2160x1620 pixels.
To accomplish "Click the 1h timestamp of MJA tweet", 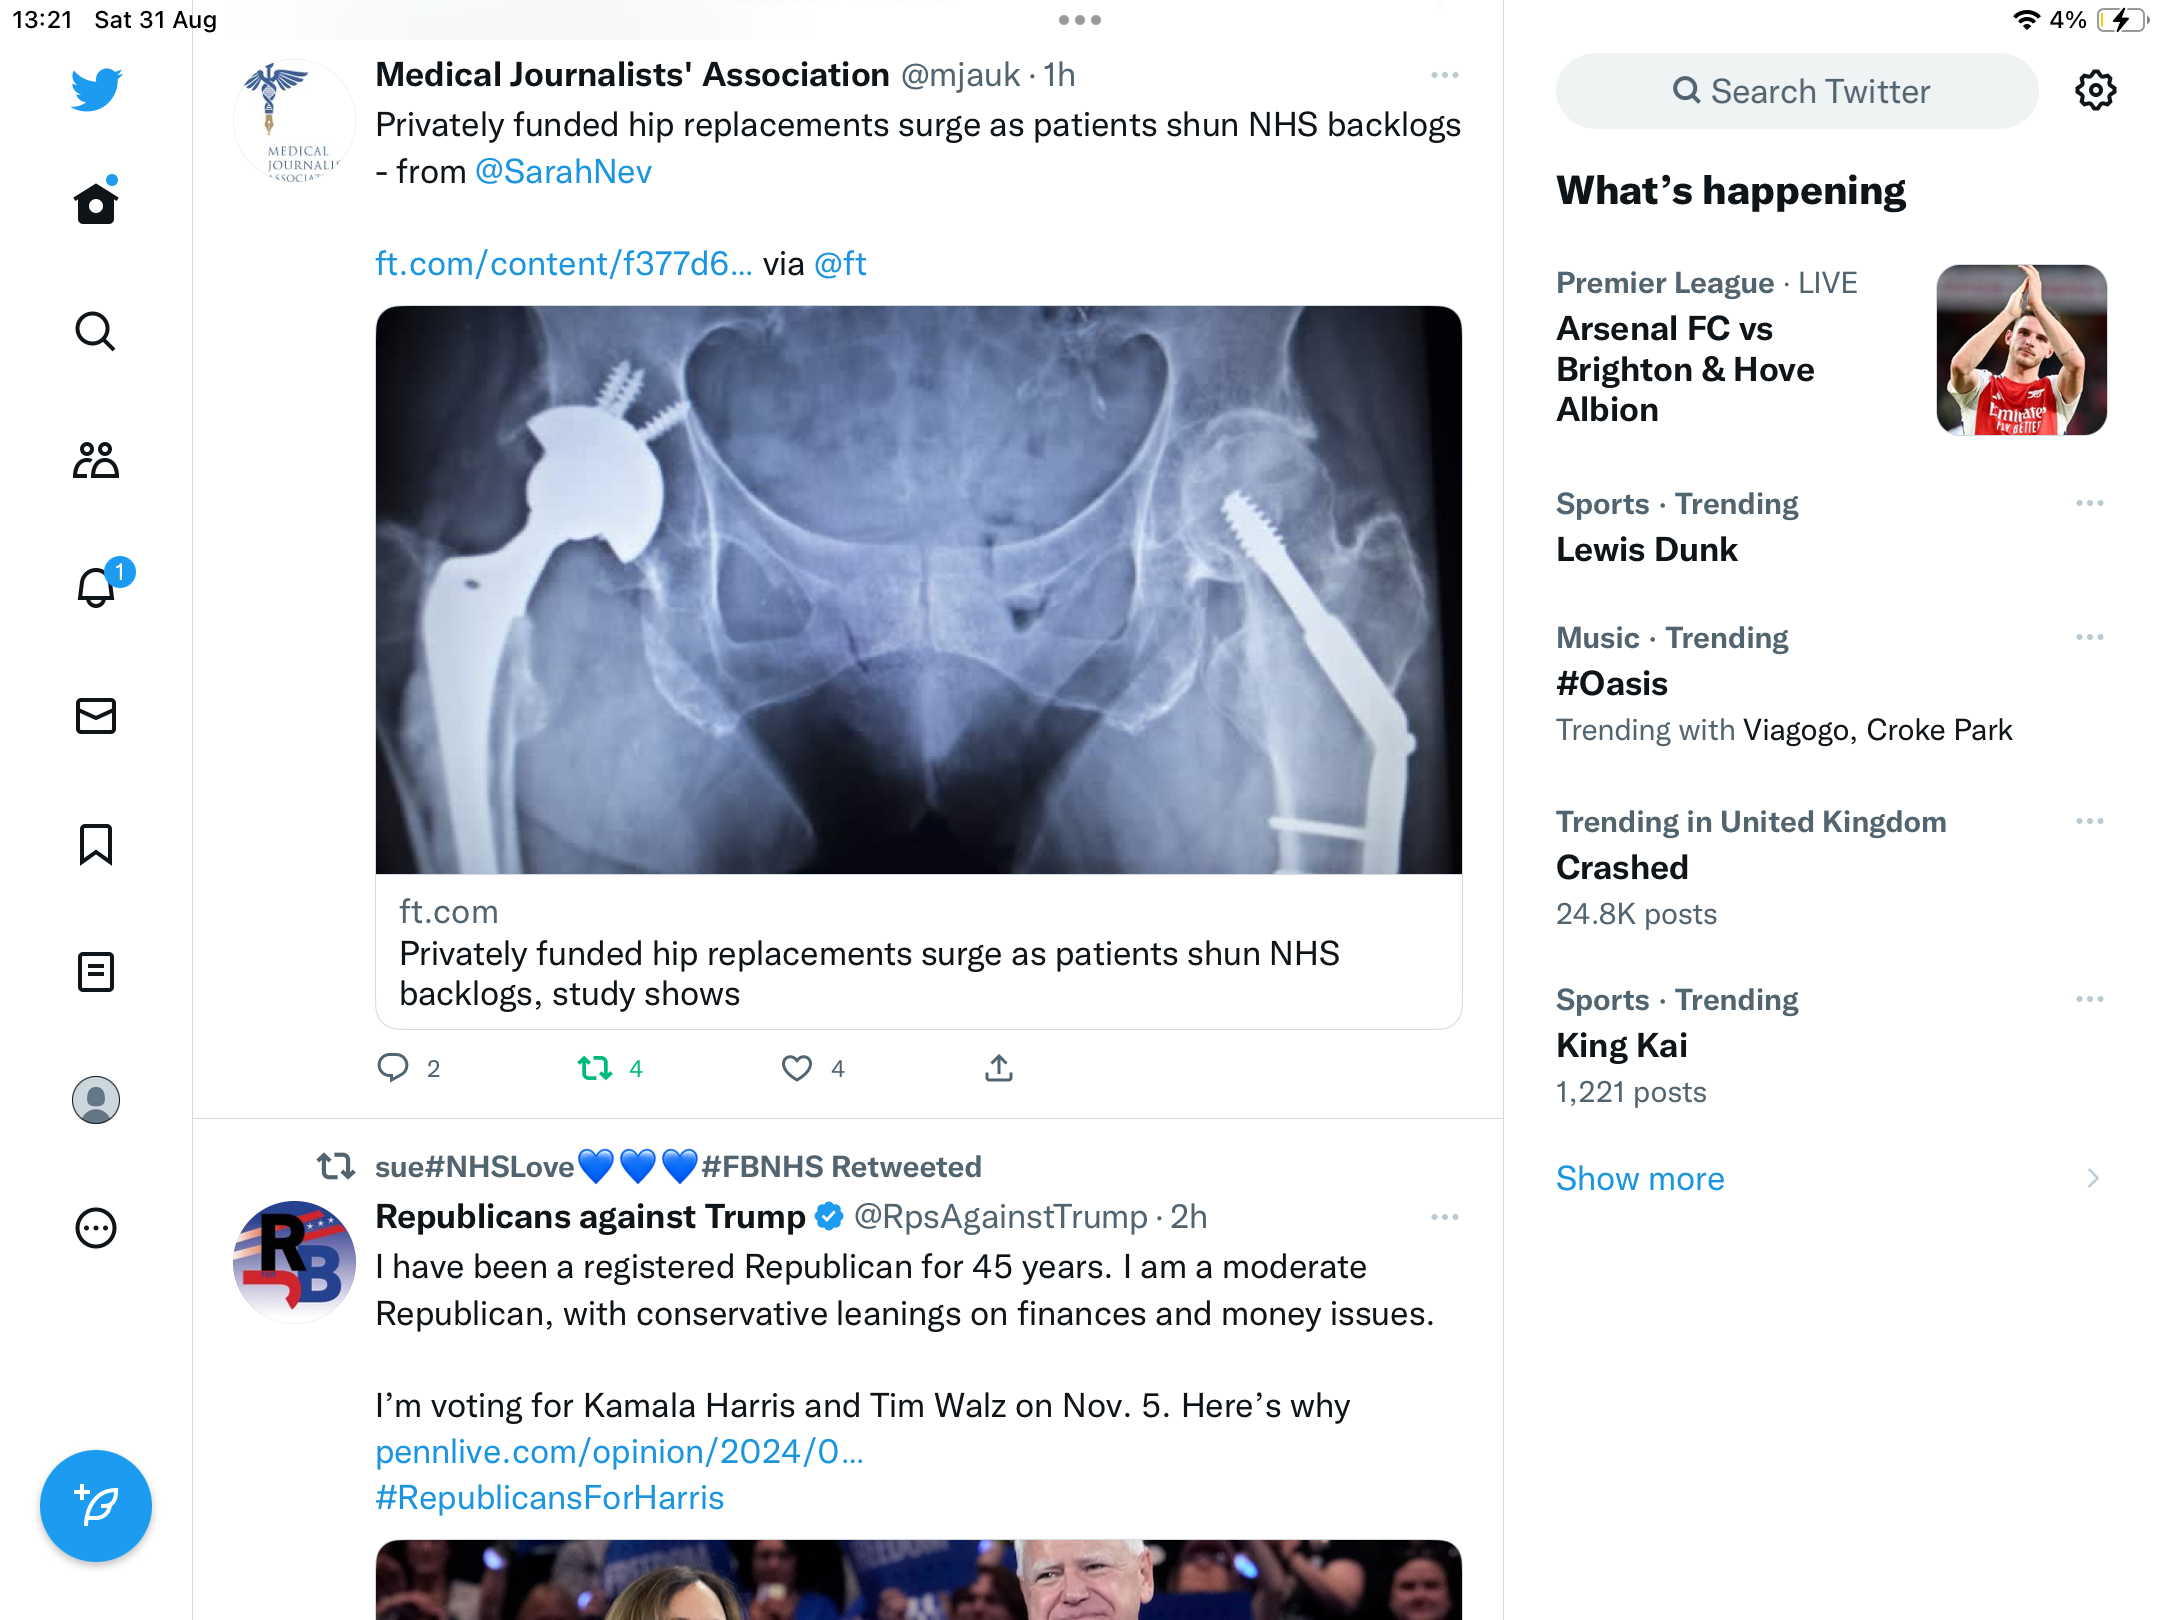I will point(1059,75).
